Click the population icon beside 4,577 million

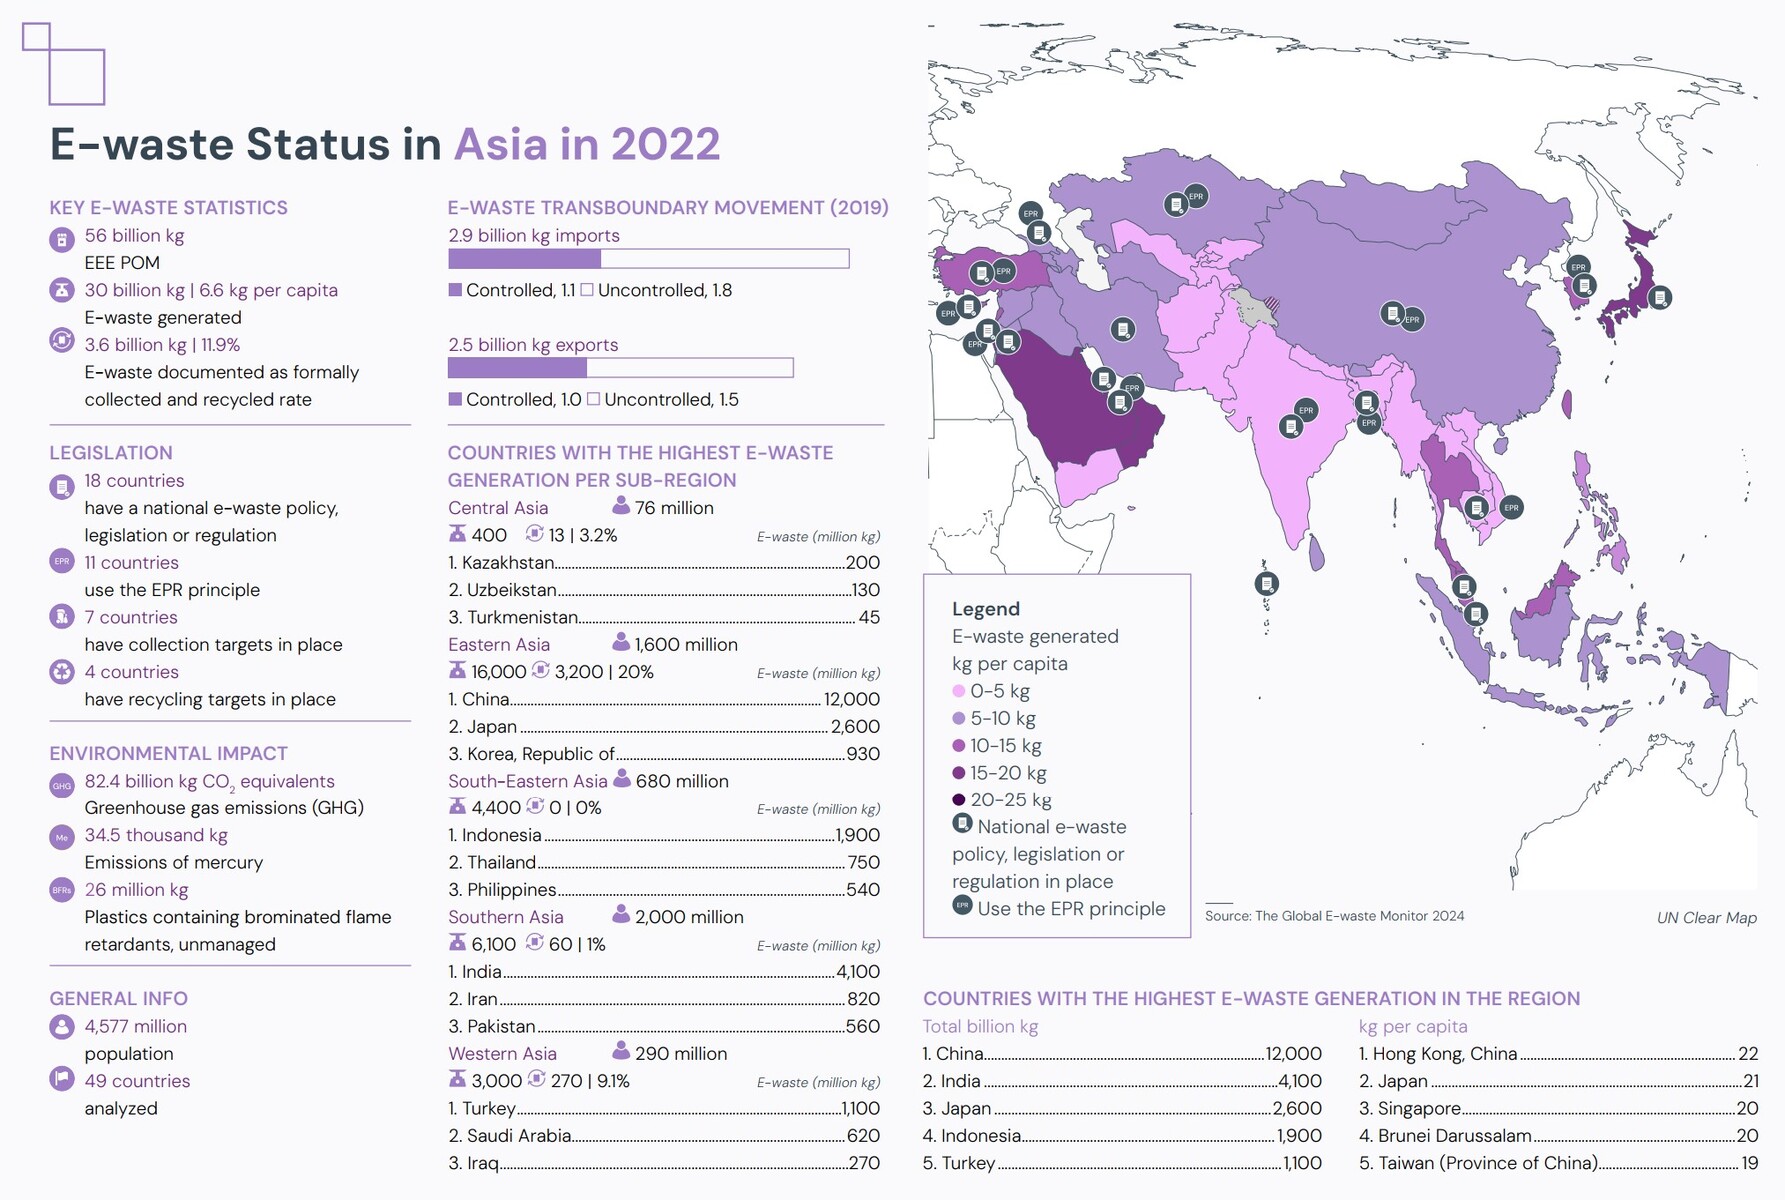click(62, 1027)
